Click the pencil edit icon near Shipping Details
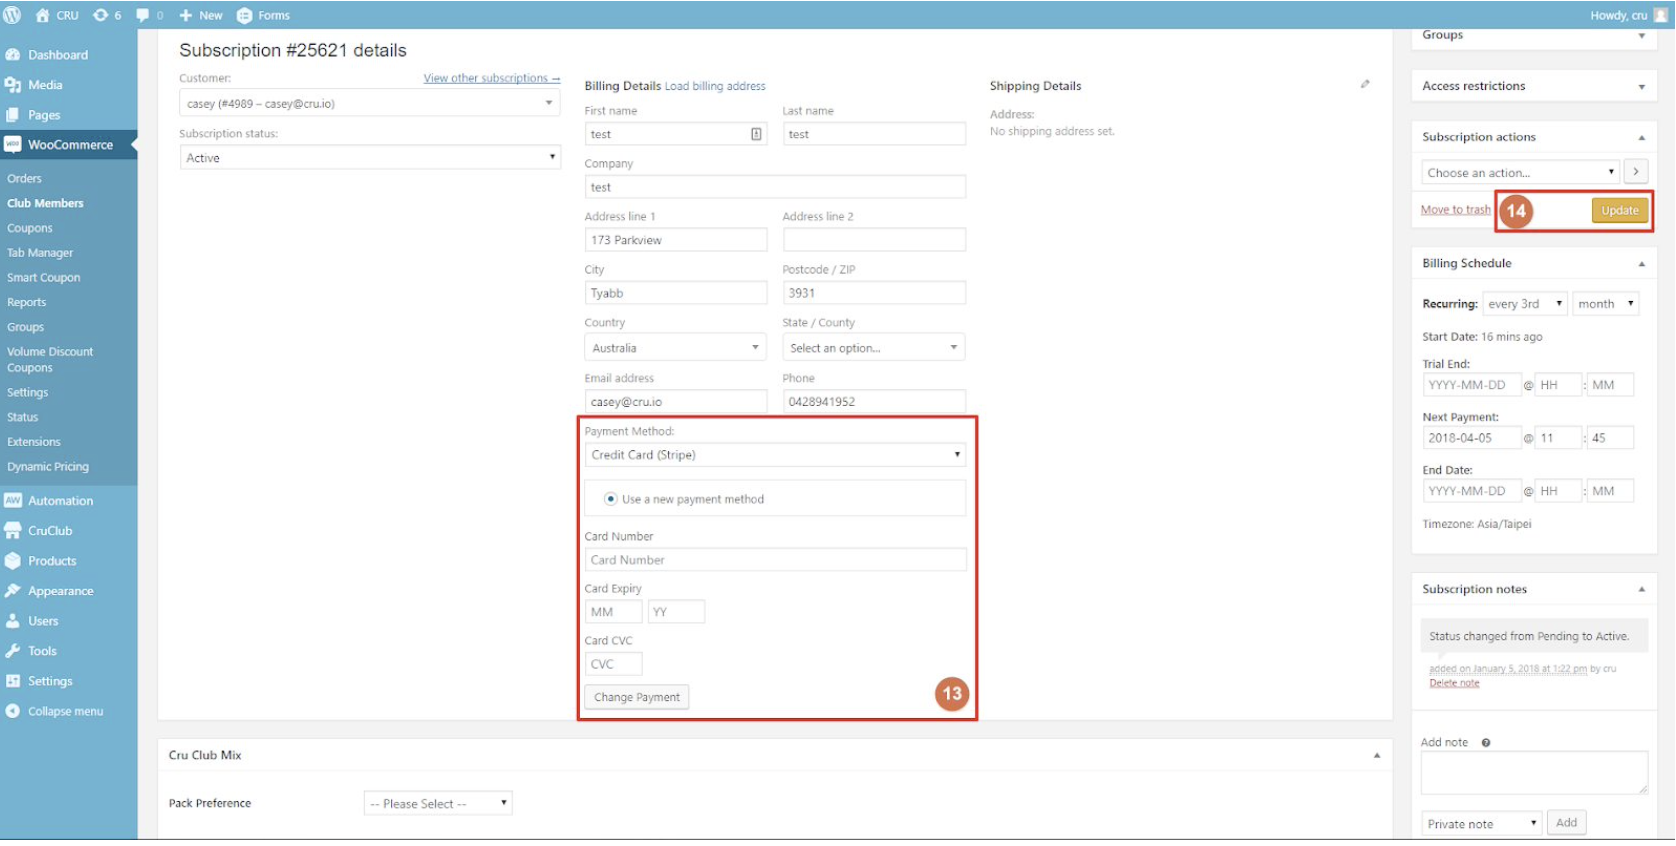 point(1365,84)
